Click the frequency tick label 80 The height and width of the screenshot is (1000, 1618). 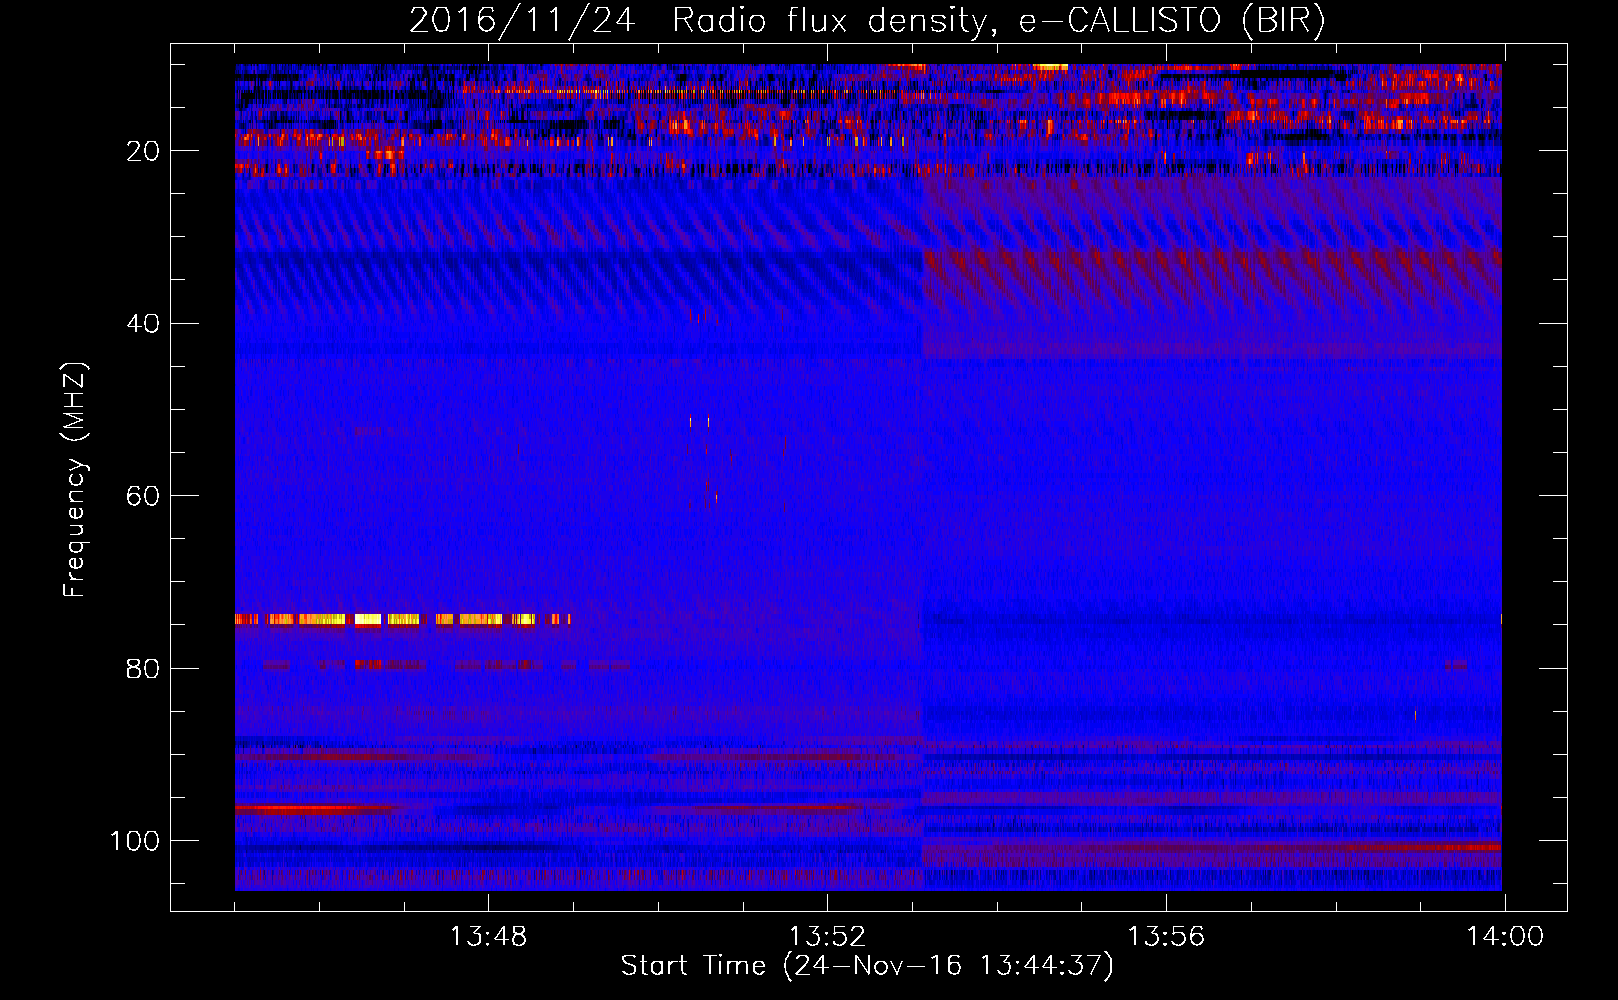coord(144,668)
